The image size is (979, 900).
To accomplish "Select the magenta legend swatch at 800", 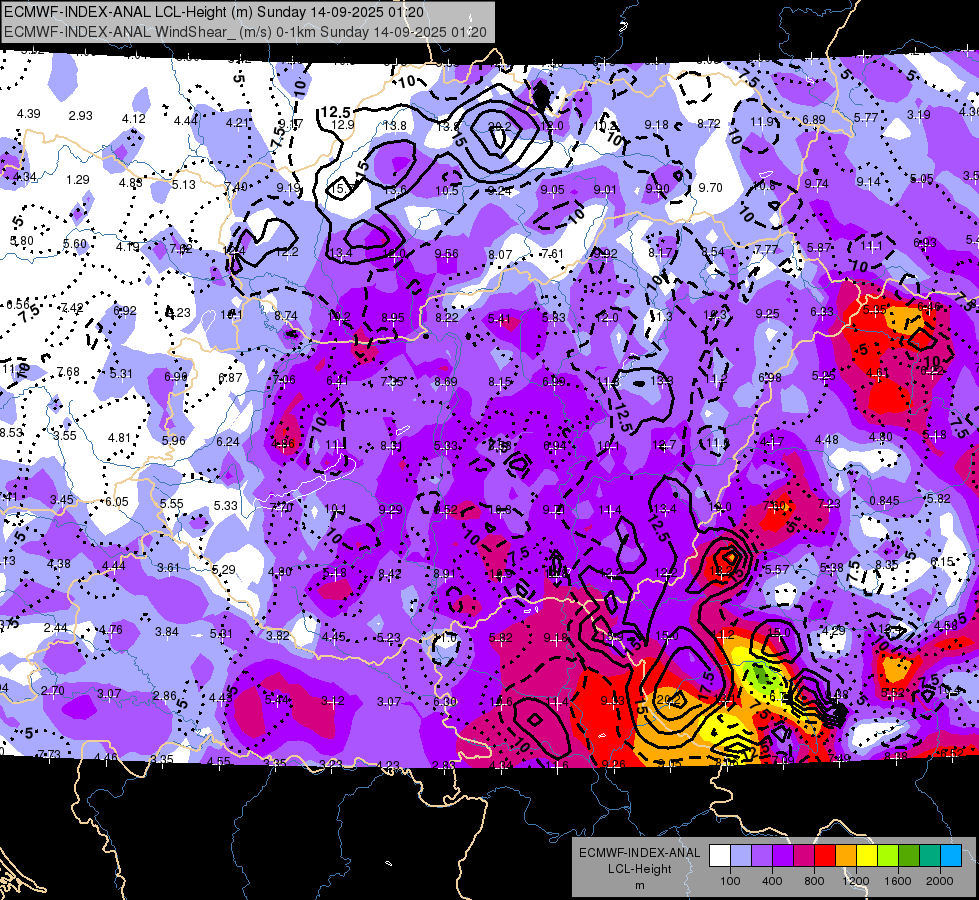I will 804,856.
